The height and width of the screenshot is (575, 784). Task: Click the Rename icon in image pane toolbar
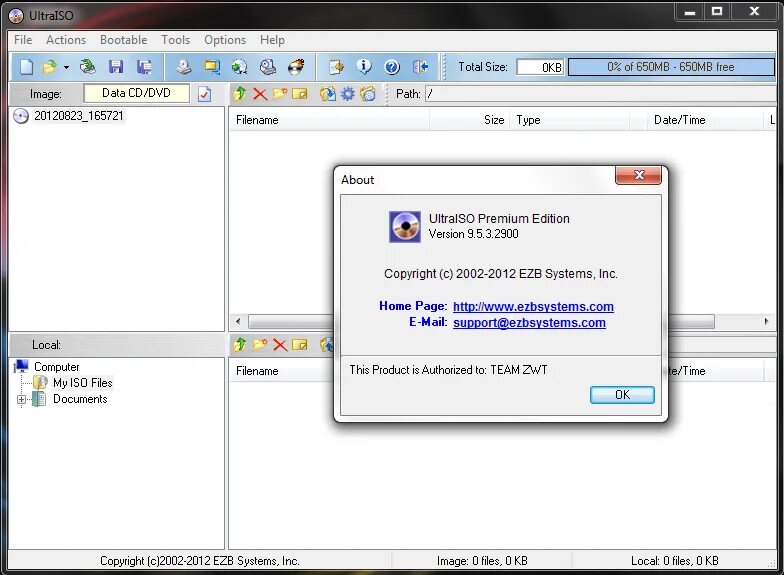click(300, 94)
